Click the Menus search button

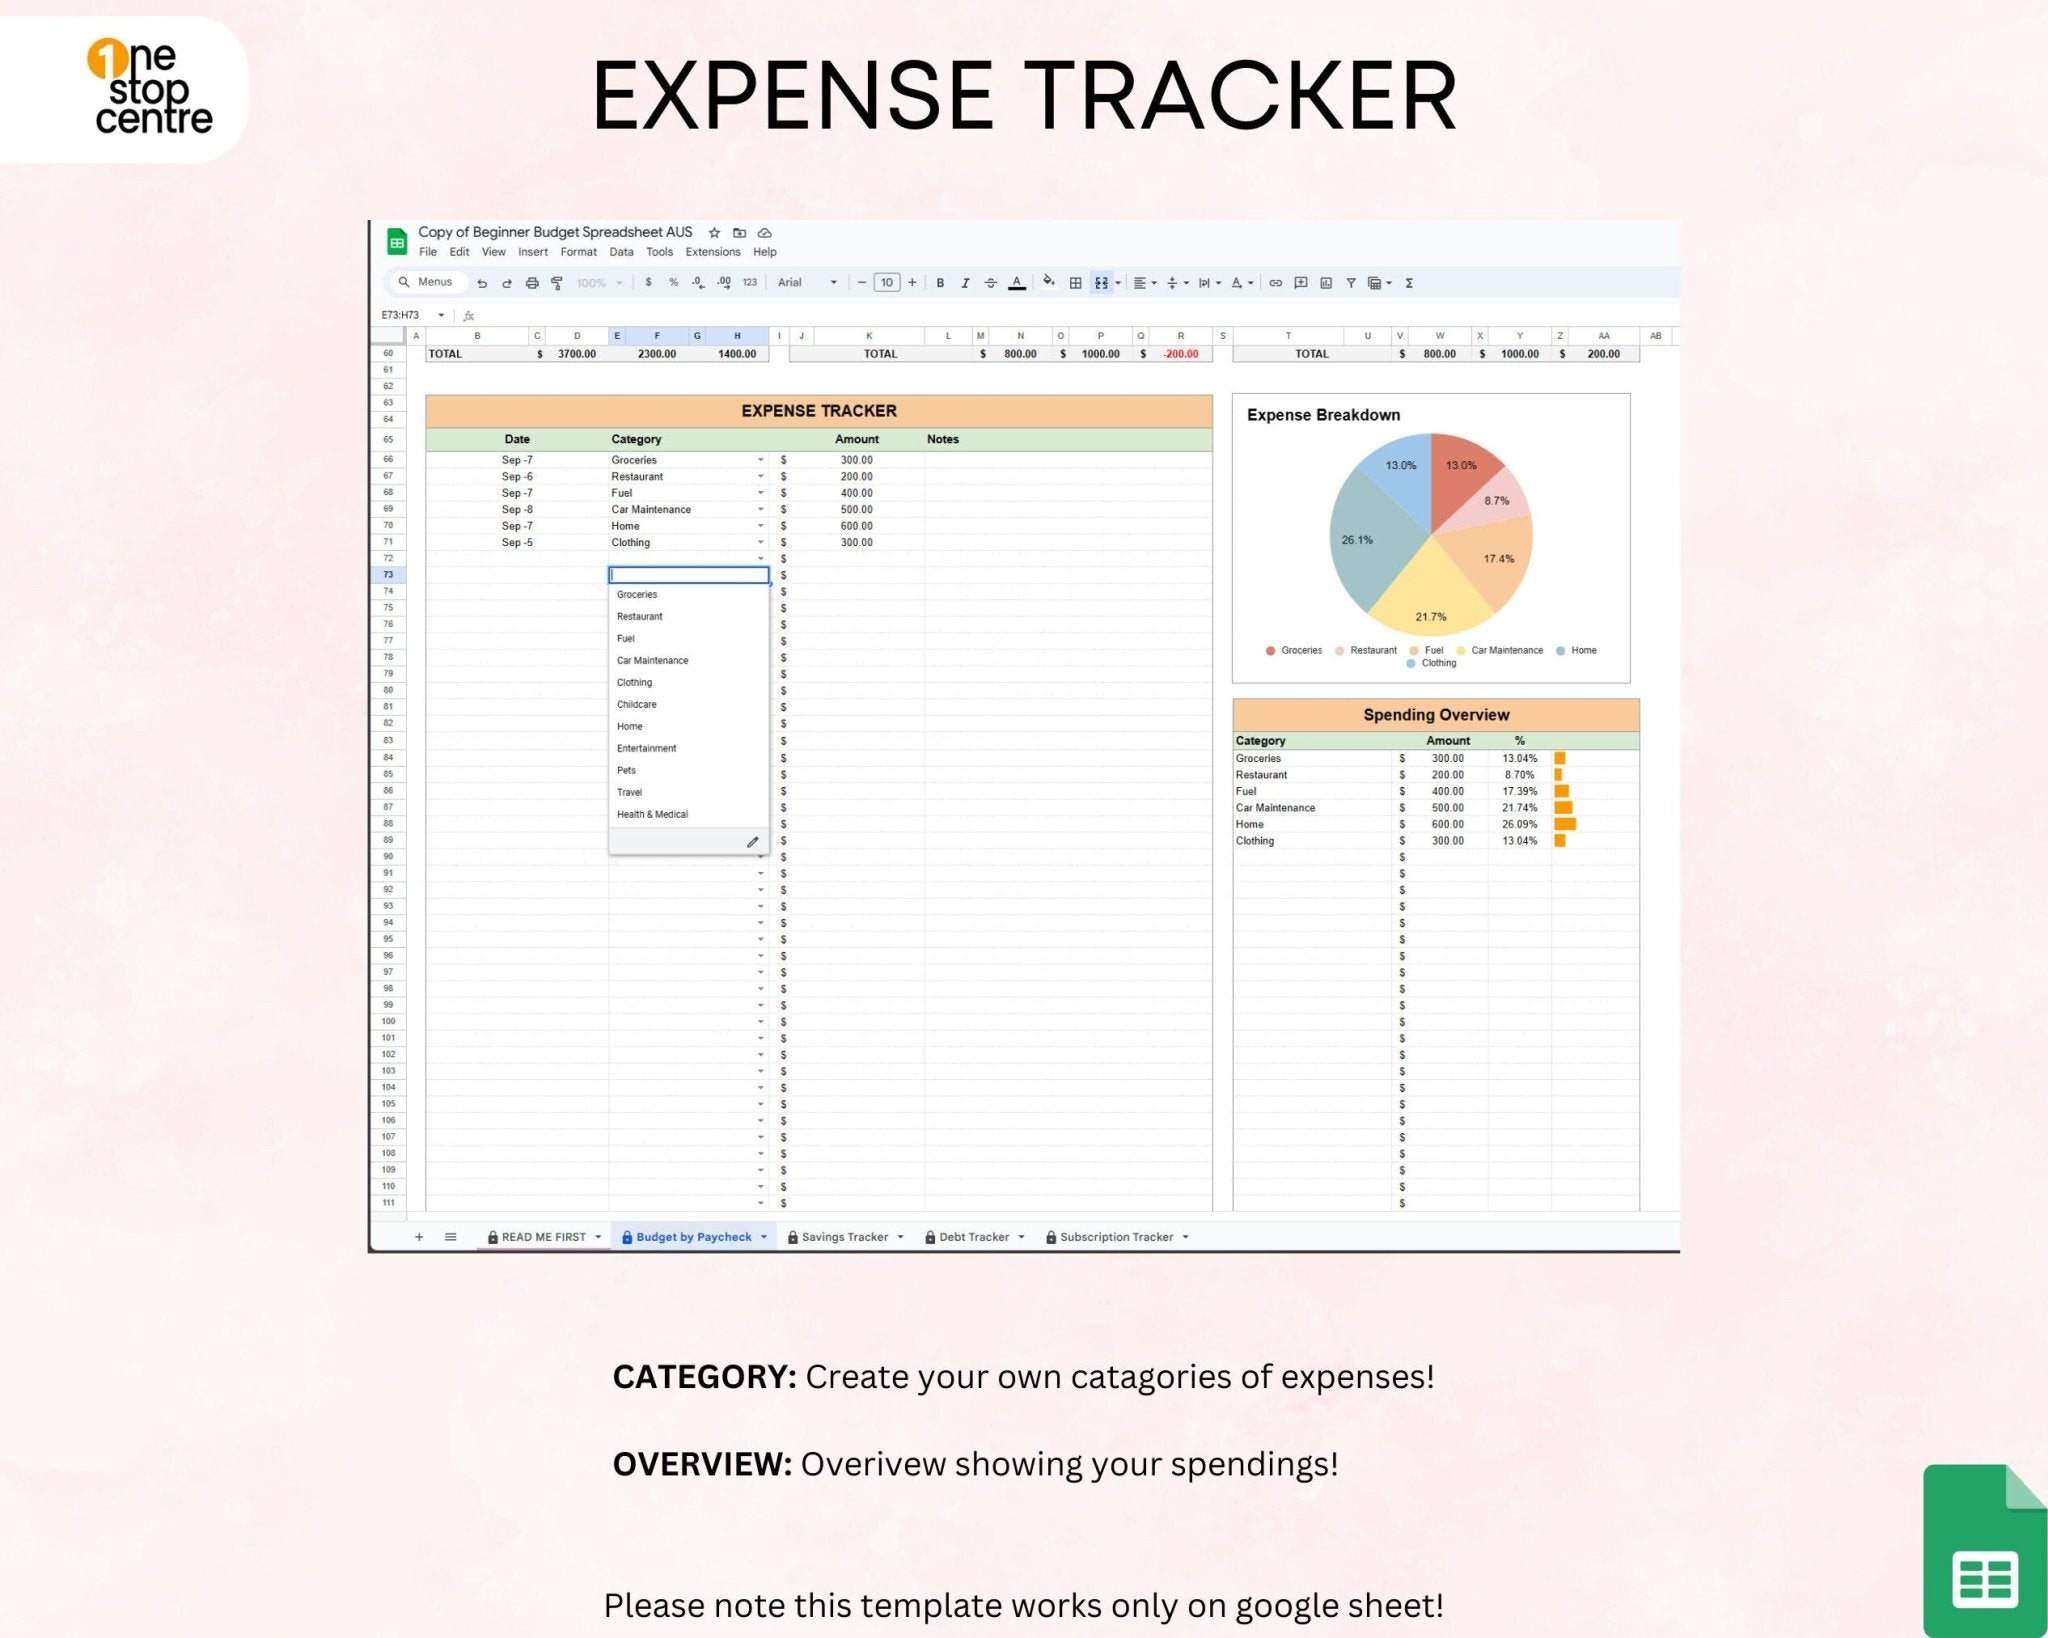pyautogui.click(x=428, y=283)
